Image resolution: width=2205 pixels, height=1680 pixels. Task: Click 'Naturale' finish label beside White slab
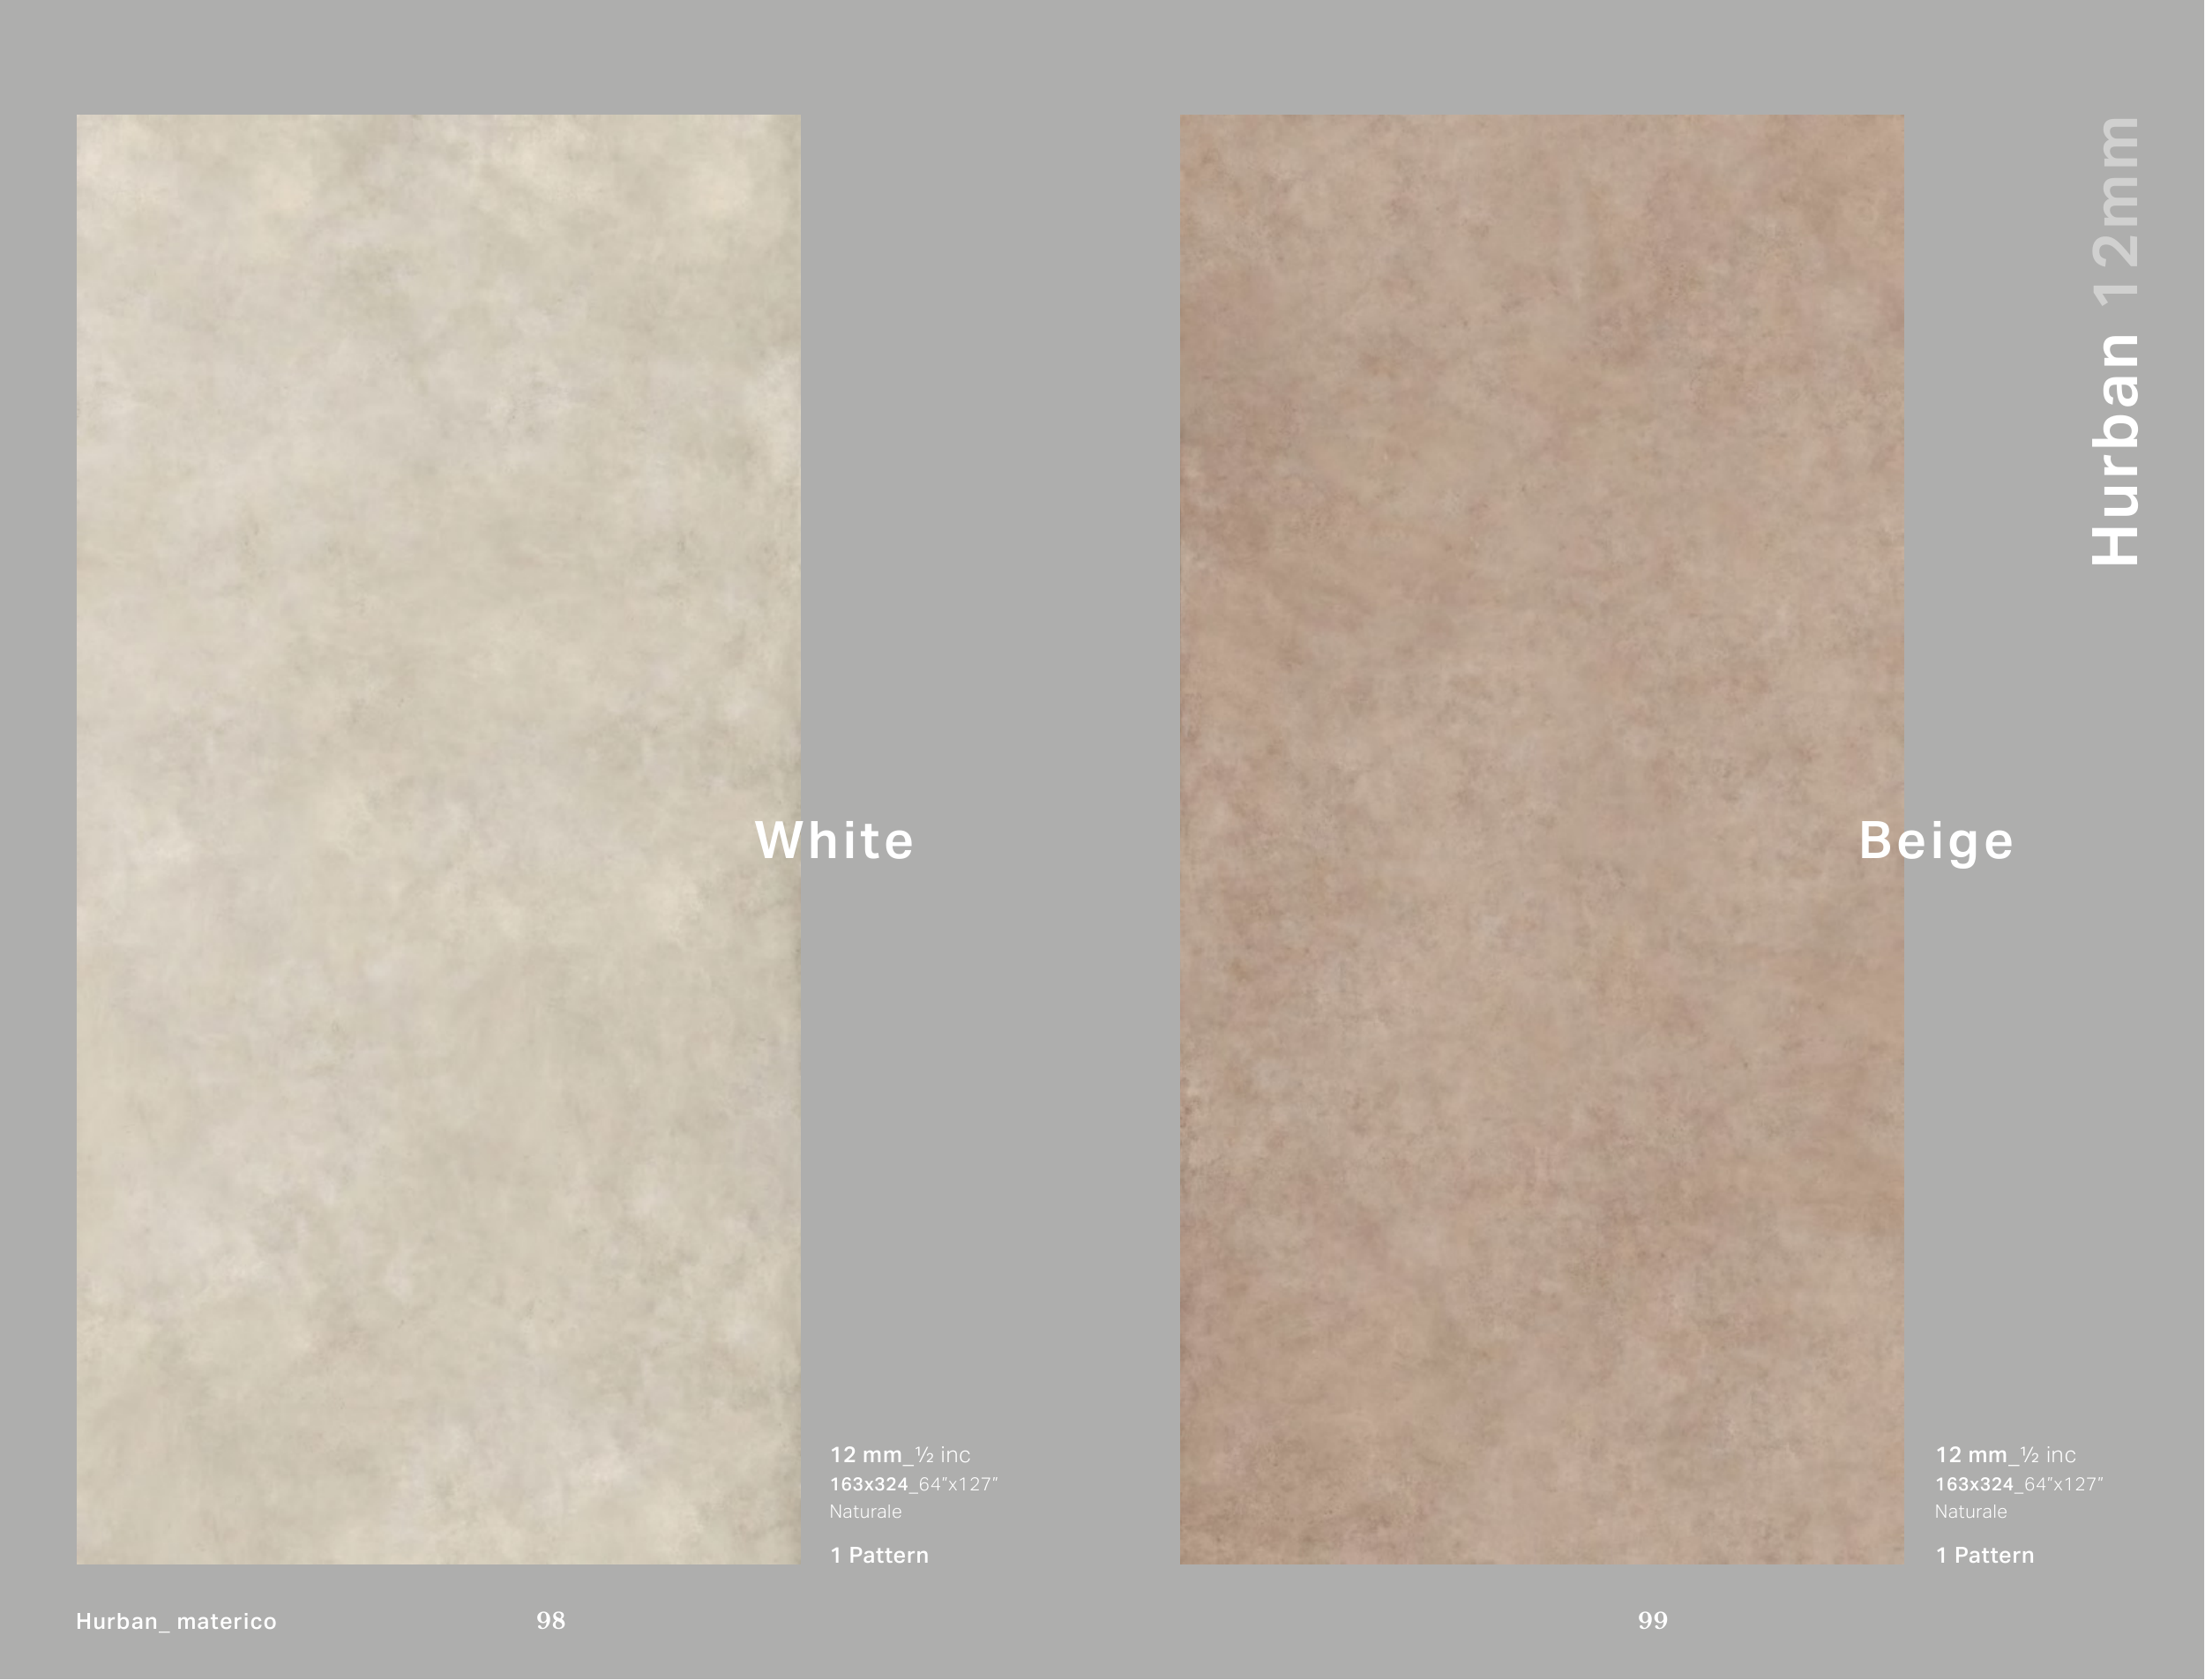pyautogui.click(x=865, y=1512)
